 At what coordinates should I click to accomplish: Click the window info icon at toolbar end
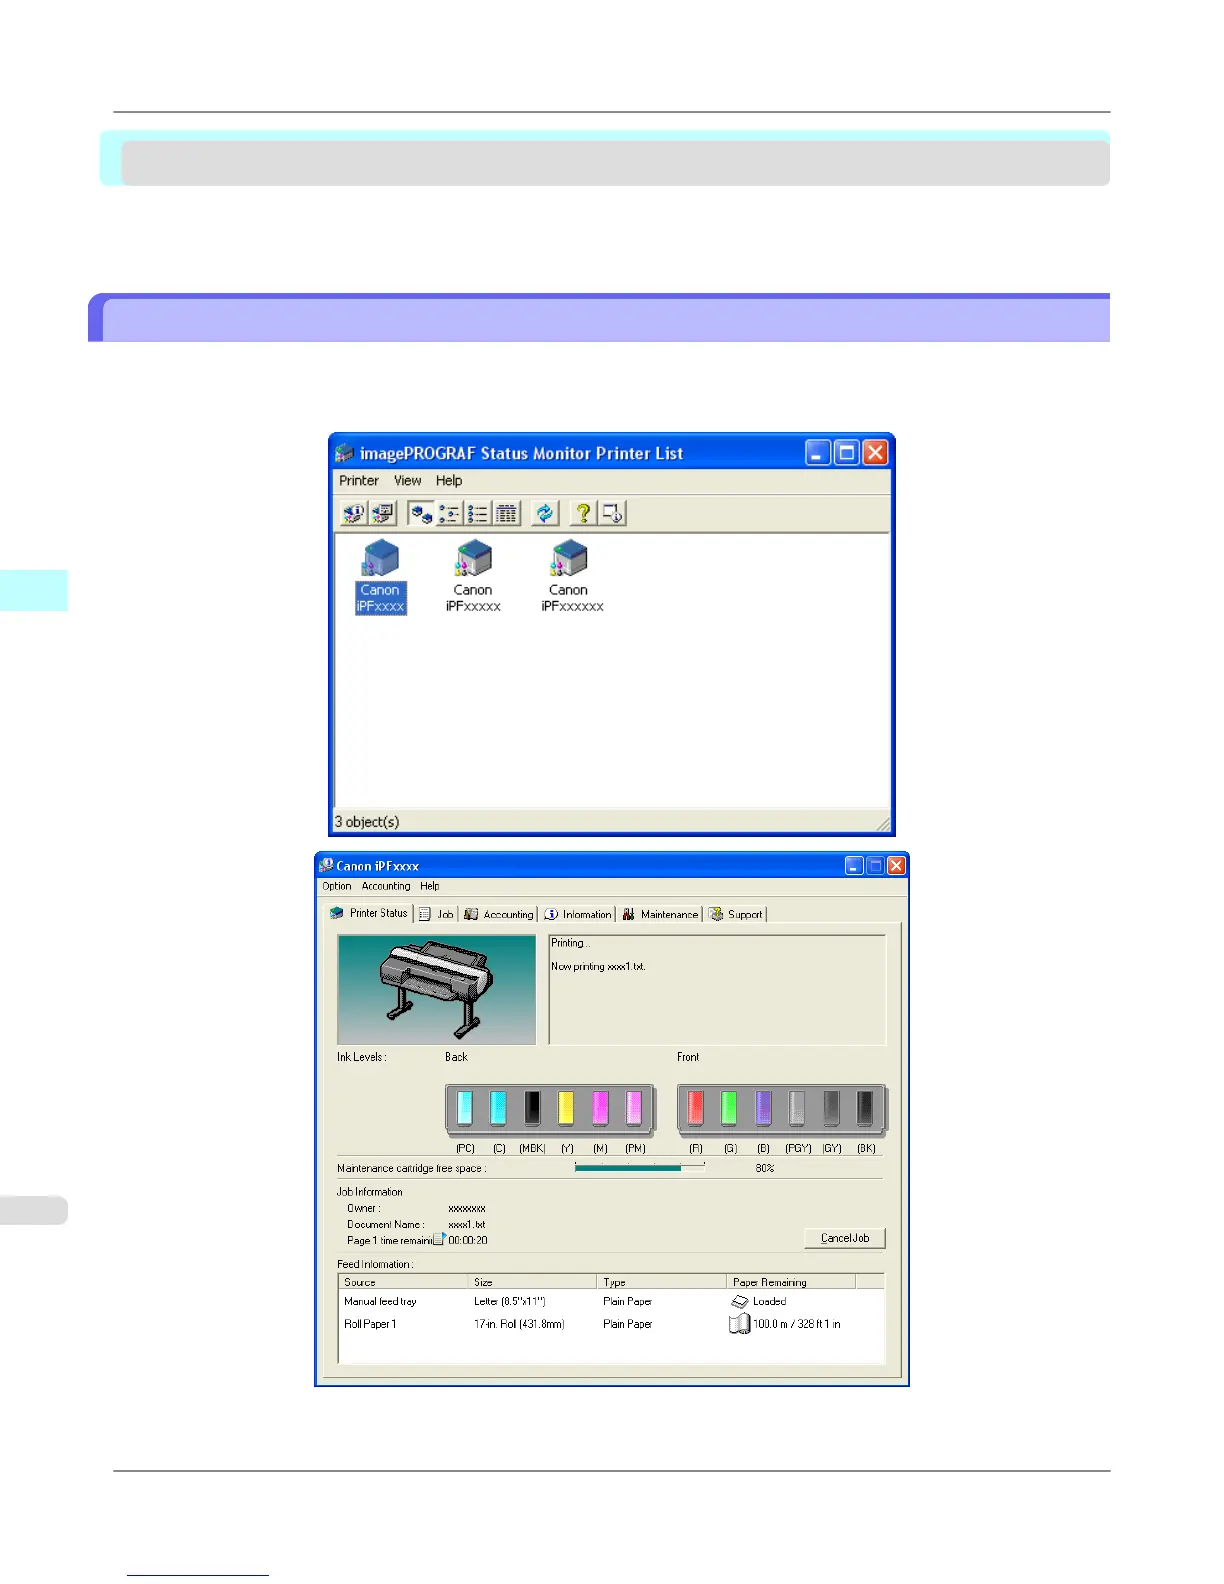point(612,513)
